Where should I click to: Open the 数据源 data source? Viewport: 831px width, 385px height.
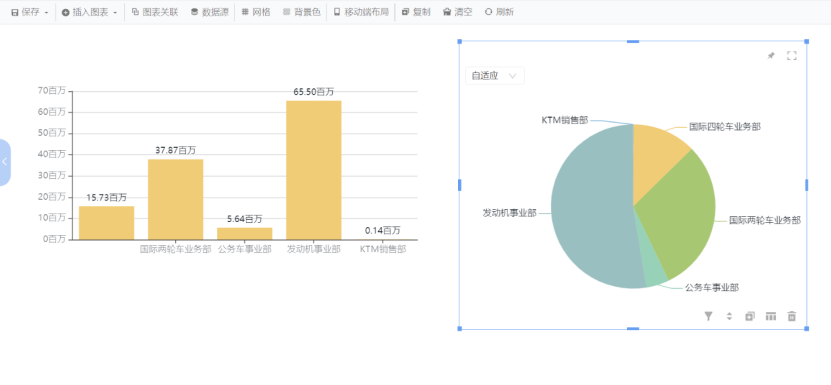(209, 12)
